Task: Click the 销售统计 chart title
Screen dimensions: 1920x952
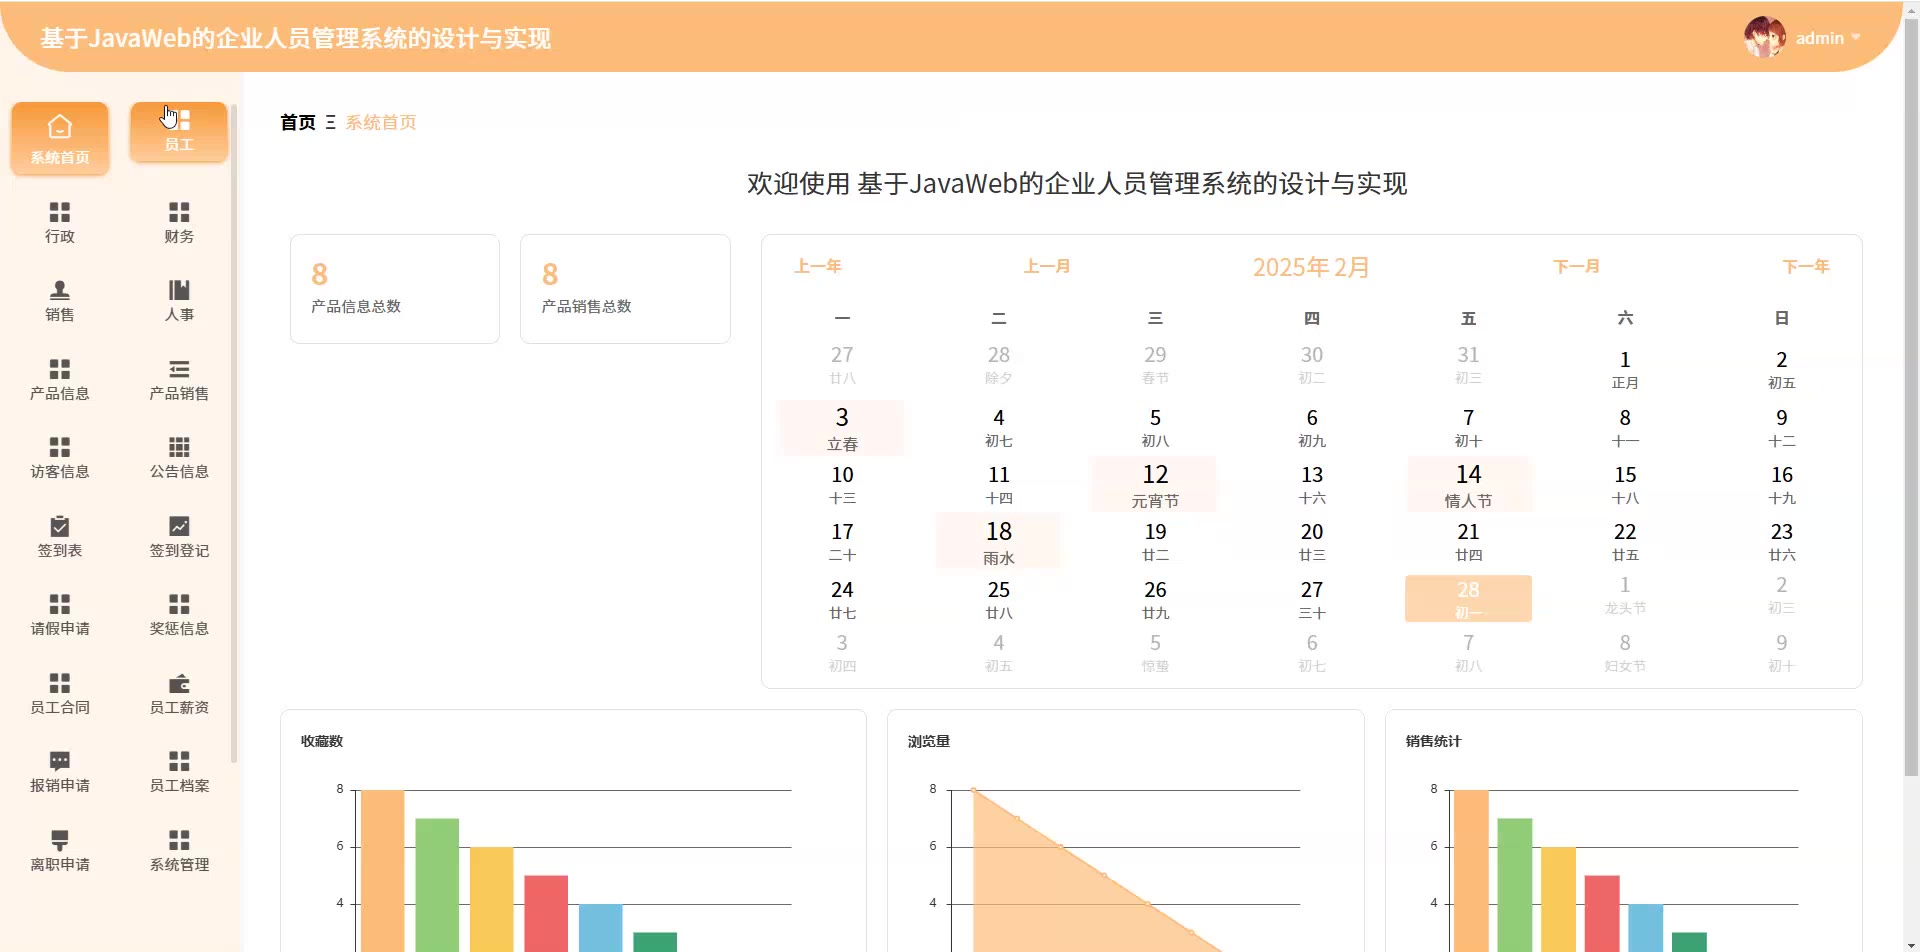Action: (1433, 741)
